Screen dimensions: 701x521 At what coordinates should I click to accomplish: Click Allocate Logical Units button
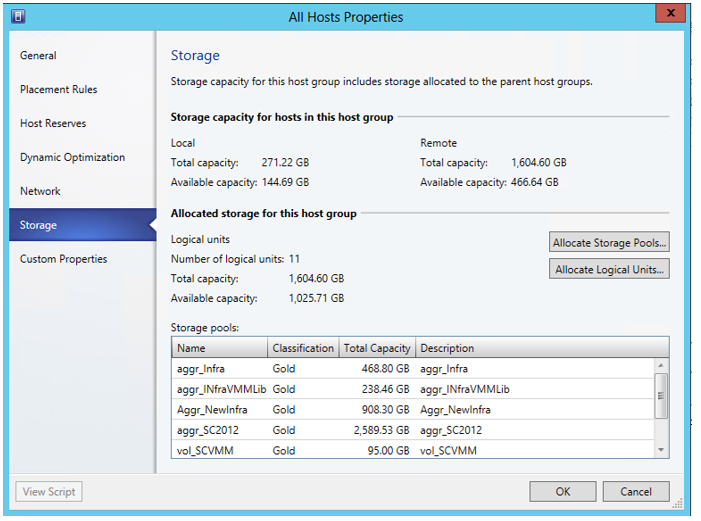(x=610, y=269)
